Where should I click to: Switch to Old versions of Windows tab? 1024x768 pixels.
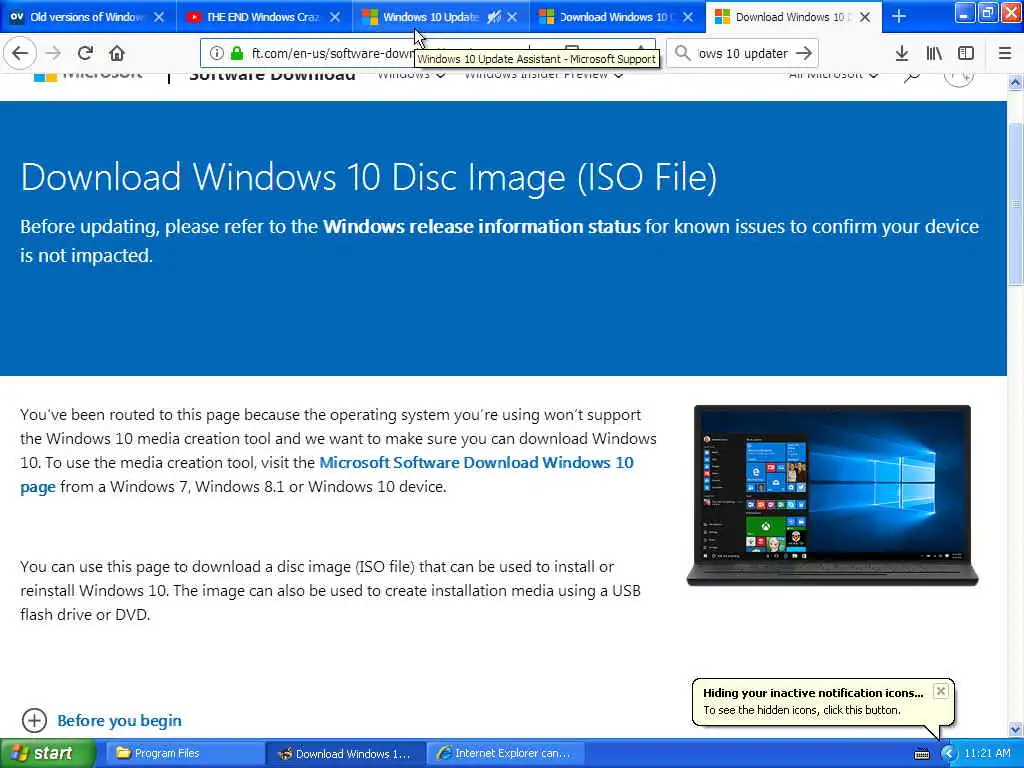(88, 17)
